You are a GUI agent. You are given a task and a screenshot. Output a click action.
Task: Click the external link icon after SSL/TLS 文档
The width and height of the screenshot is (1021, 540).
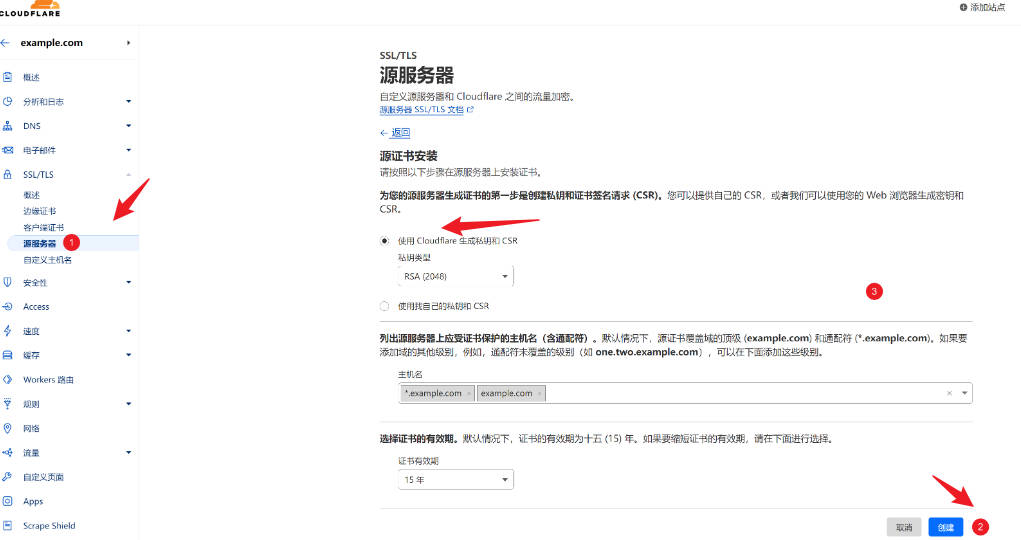tap(470, 109)
